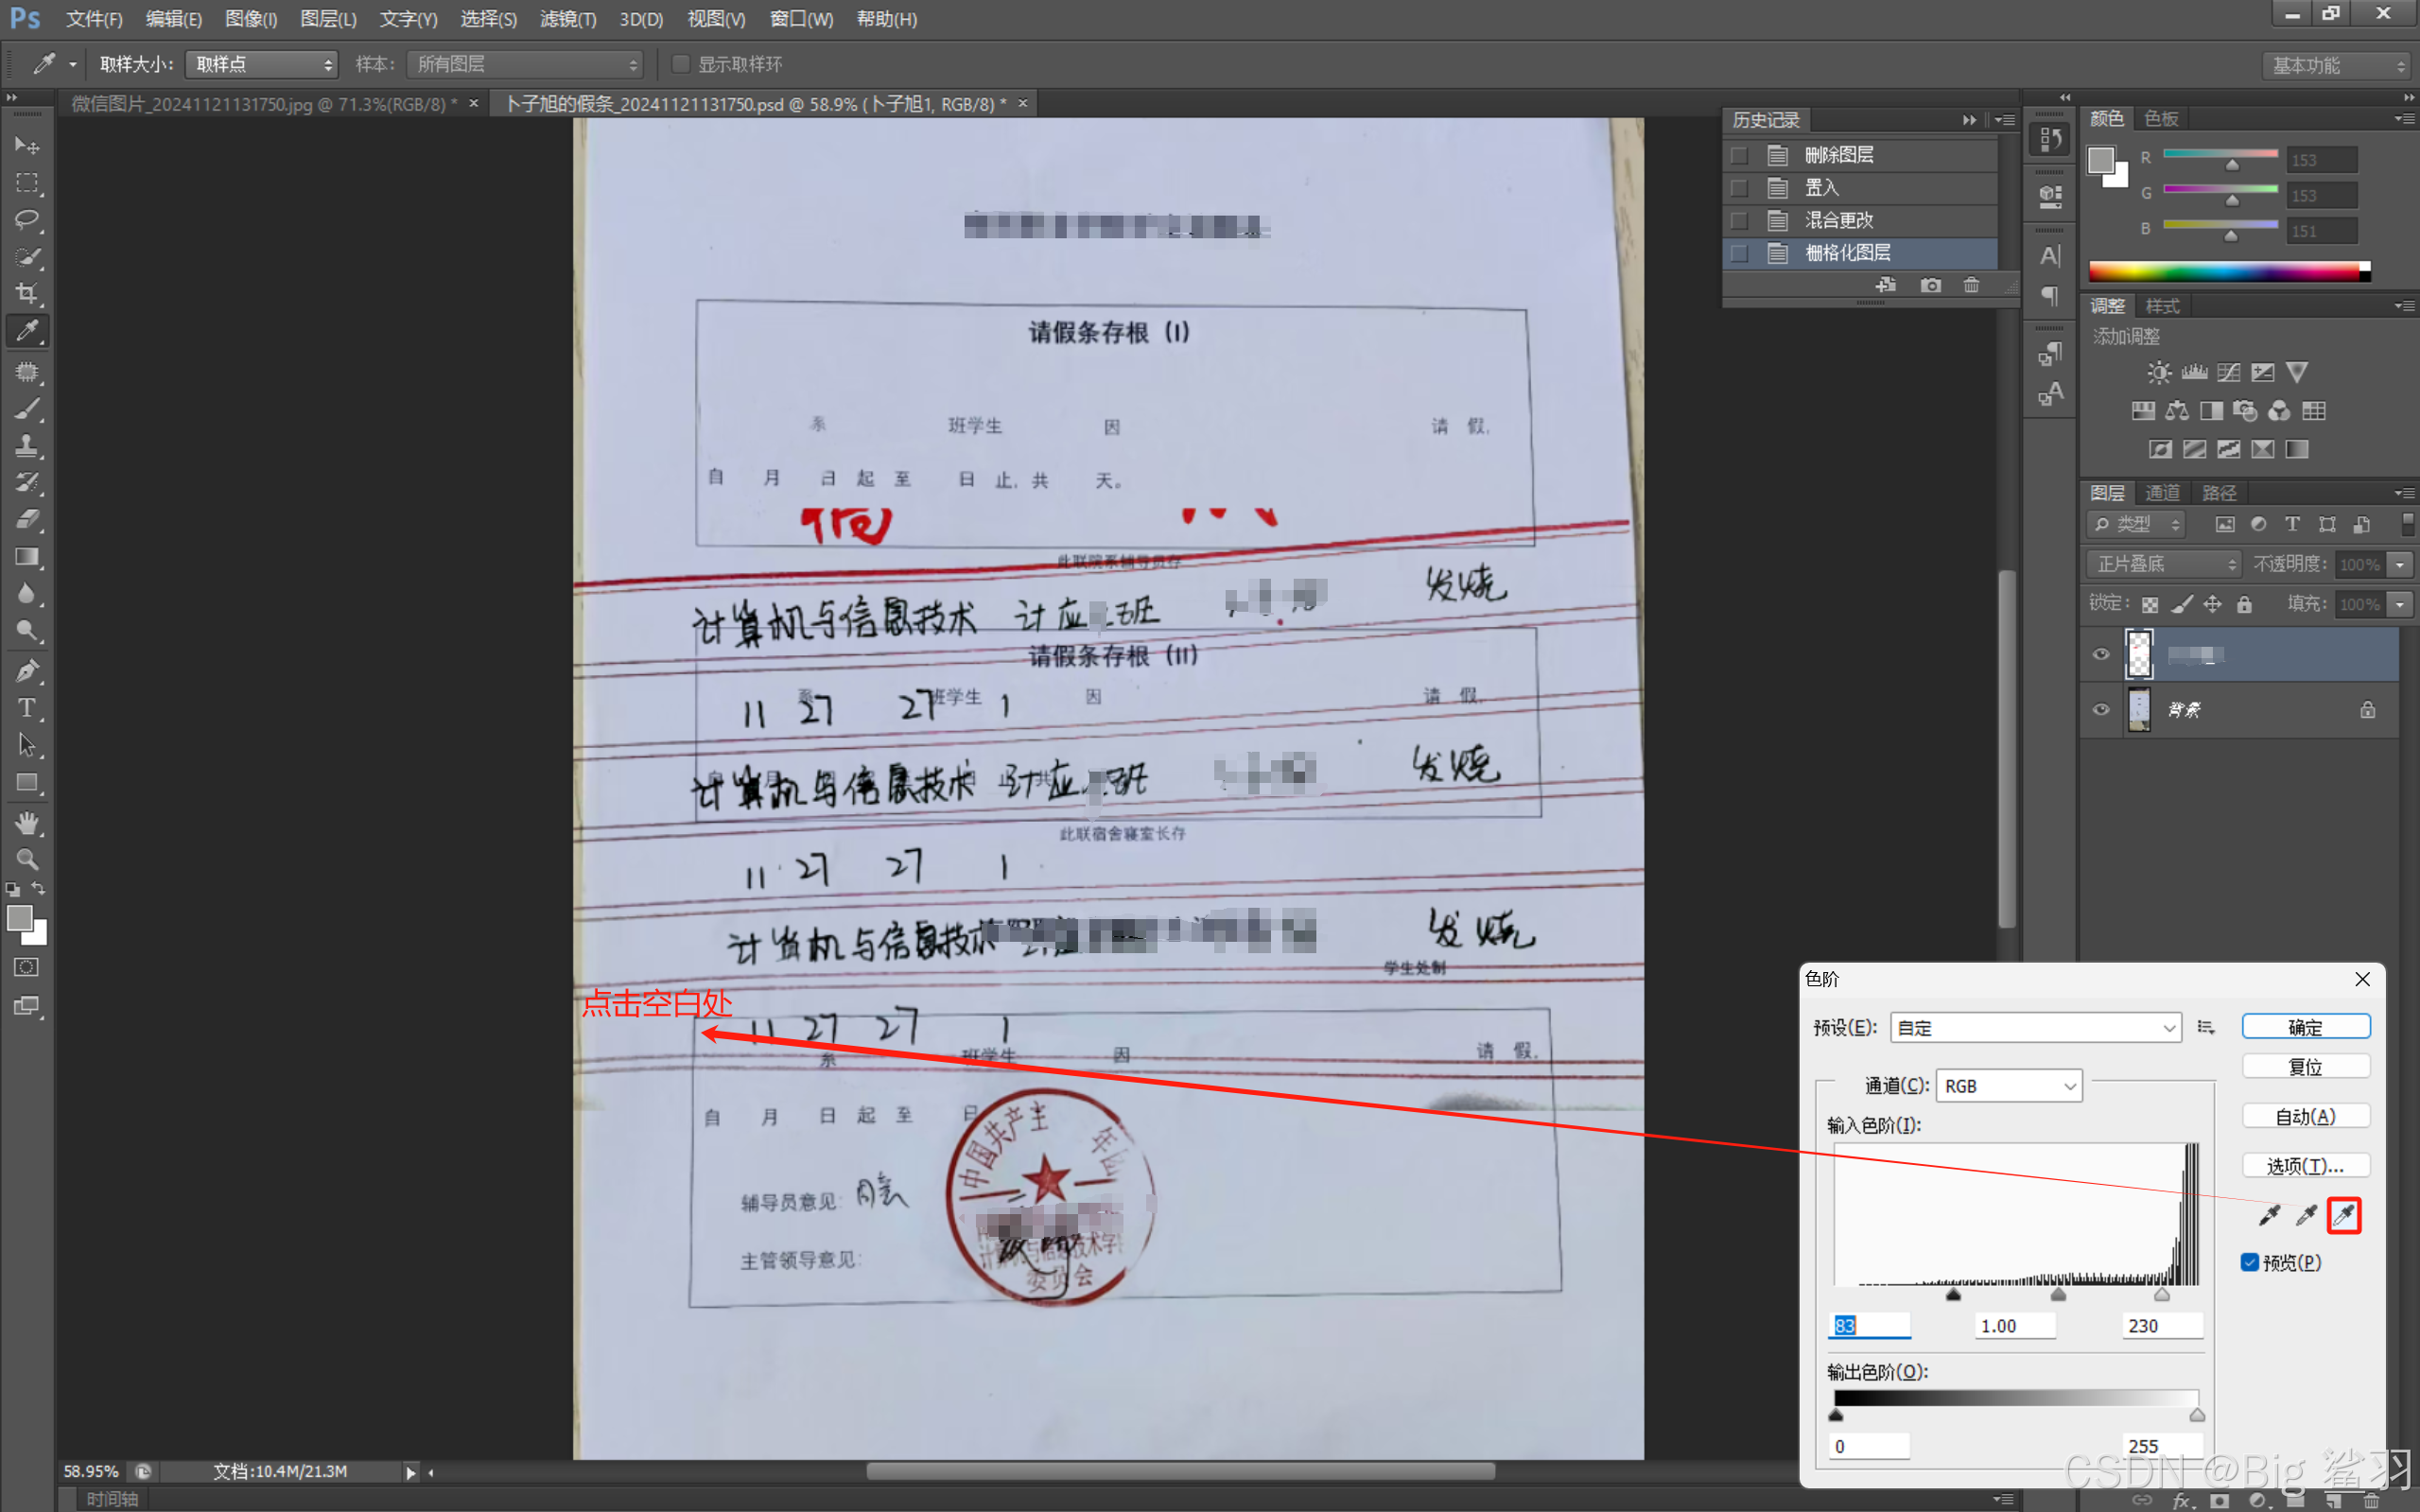This screenshot has width=2420, height=1512.
Task: Hide the 背景 layer with eye icon
Action: click(2101, 709)
